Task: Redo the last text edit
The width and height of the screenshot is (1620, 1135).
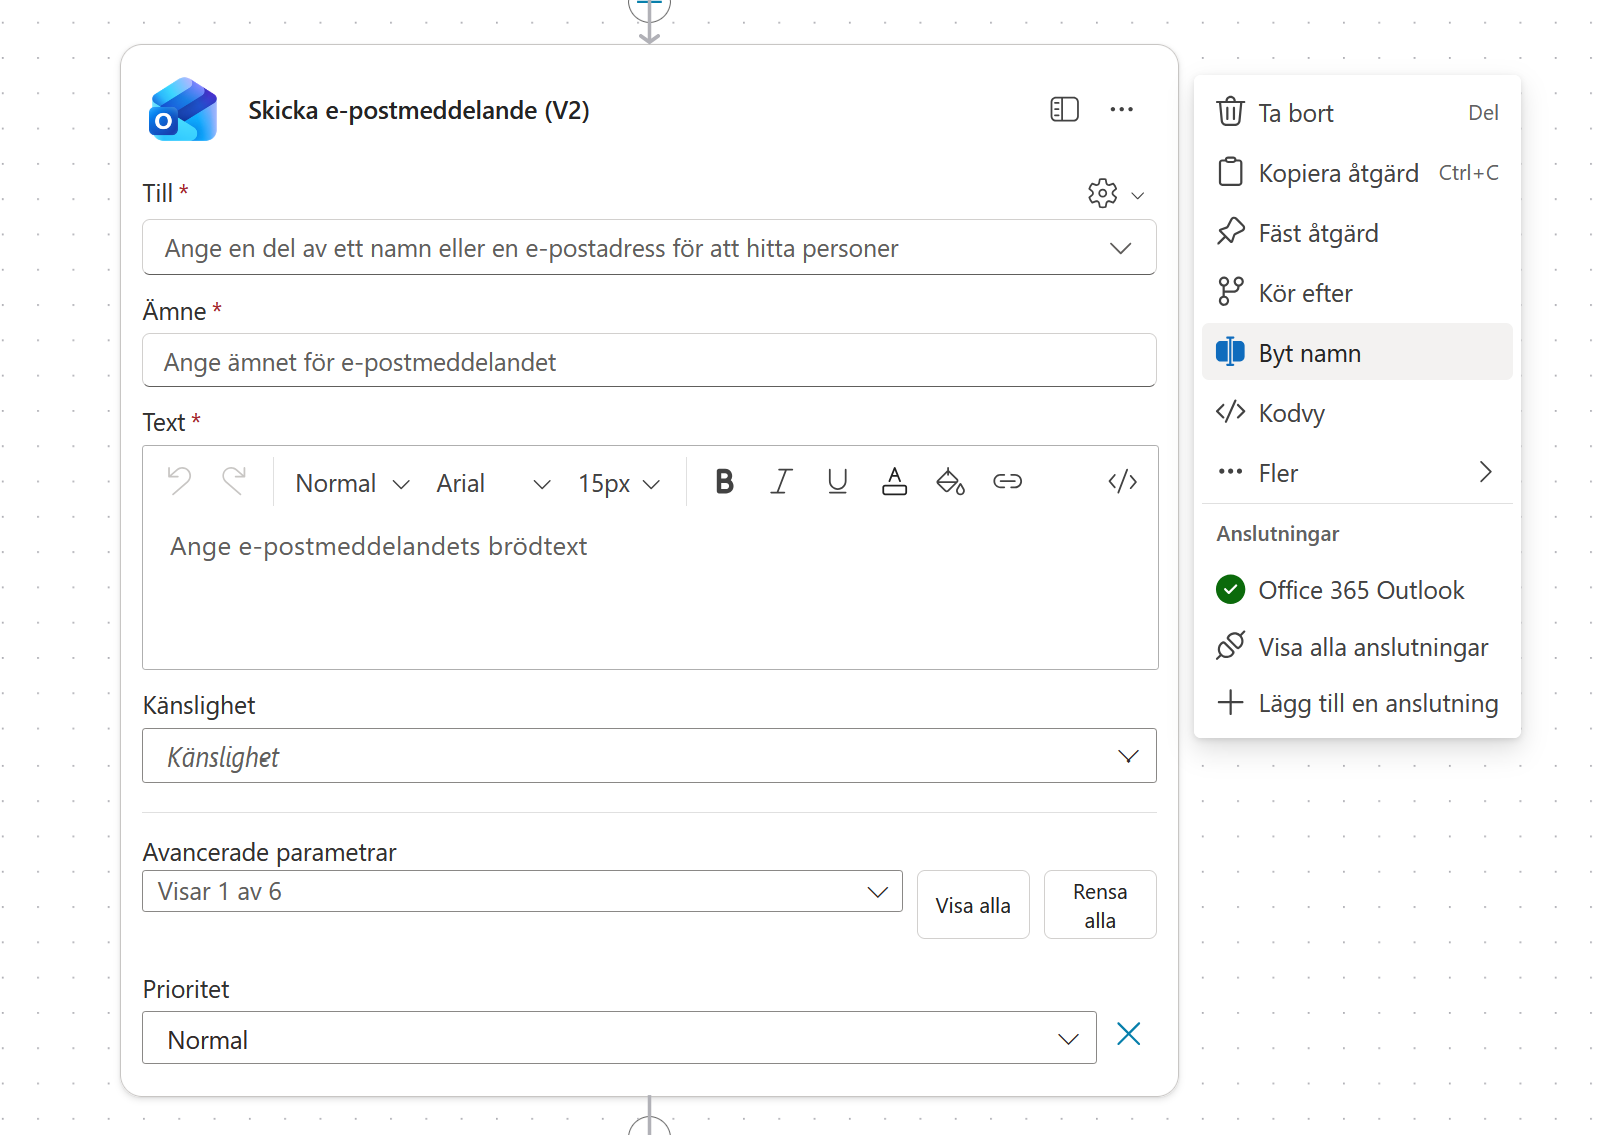Action: click(234, 481)
